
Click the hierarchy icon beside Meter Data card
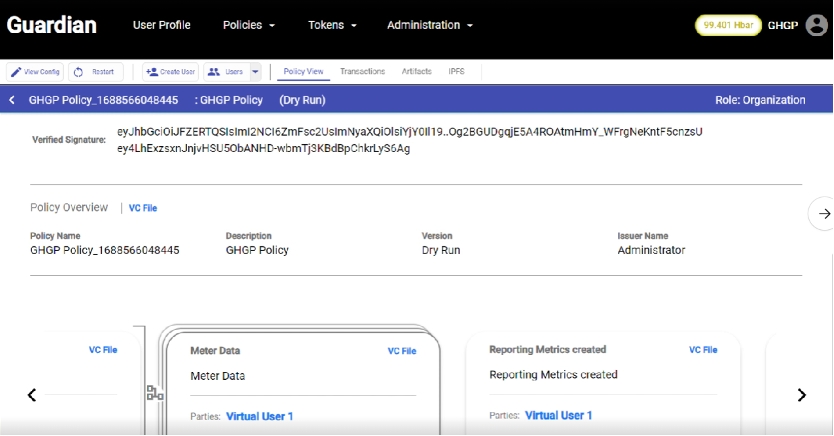coord(155,393)
